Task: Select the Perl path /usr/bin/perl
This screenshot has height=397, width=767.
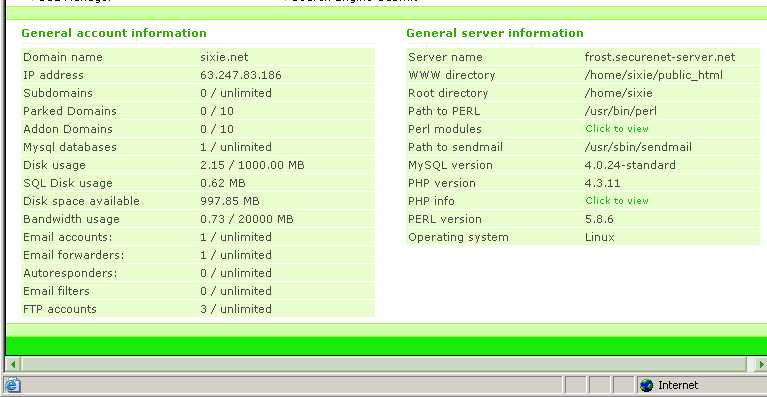Action: click(621, 111)
